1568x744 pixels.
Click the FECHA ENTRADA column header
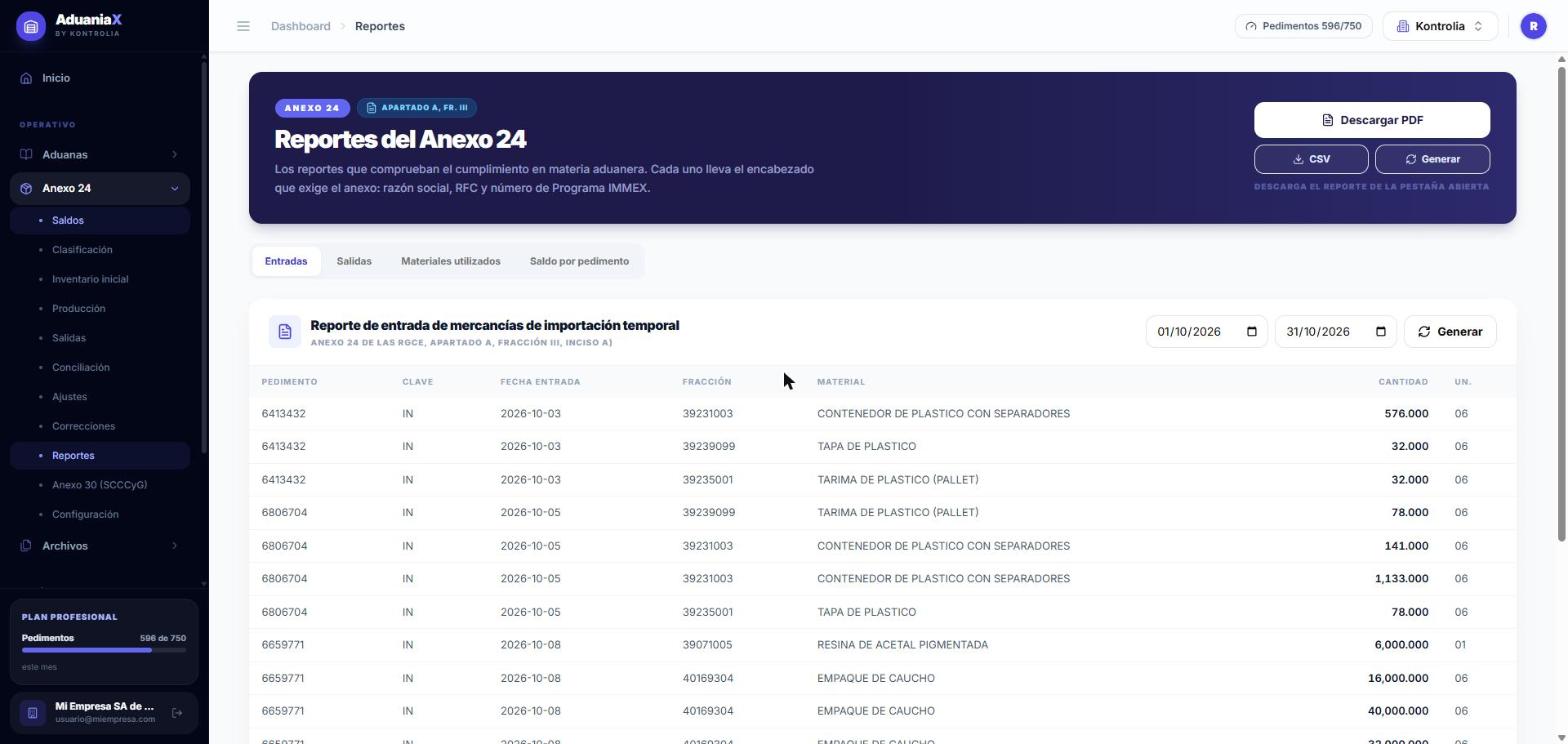pos(540,382)
